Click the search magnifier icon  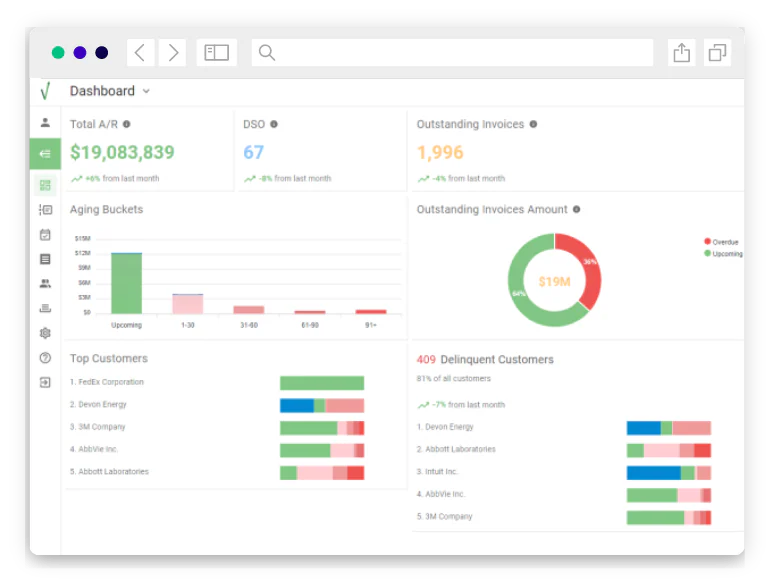pos(267,52)
